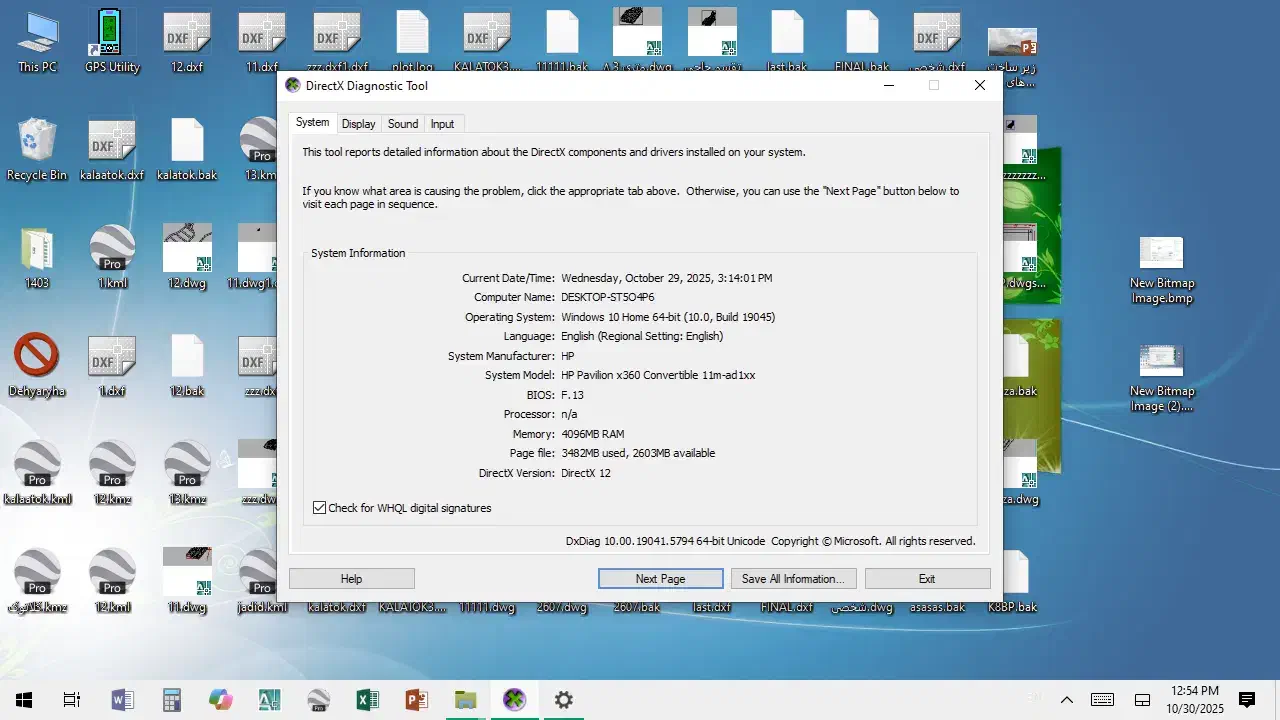
Task: Open the Recycle Bin desktop icon
Action: pyautogui.click(x=37, y=150)
